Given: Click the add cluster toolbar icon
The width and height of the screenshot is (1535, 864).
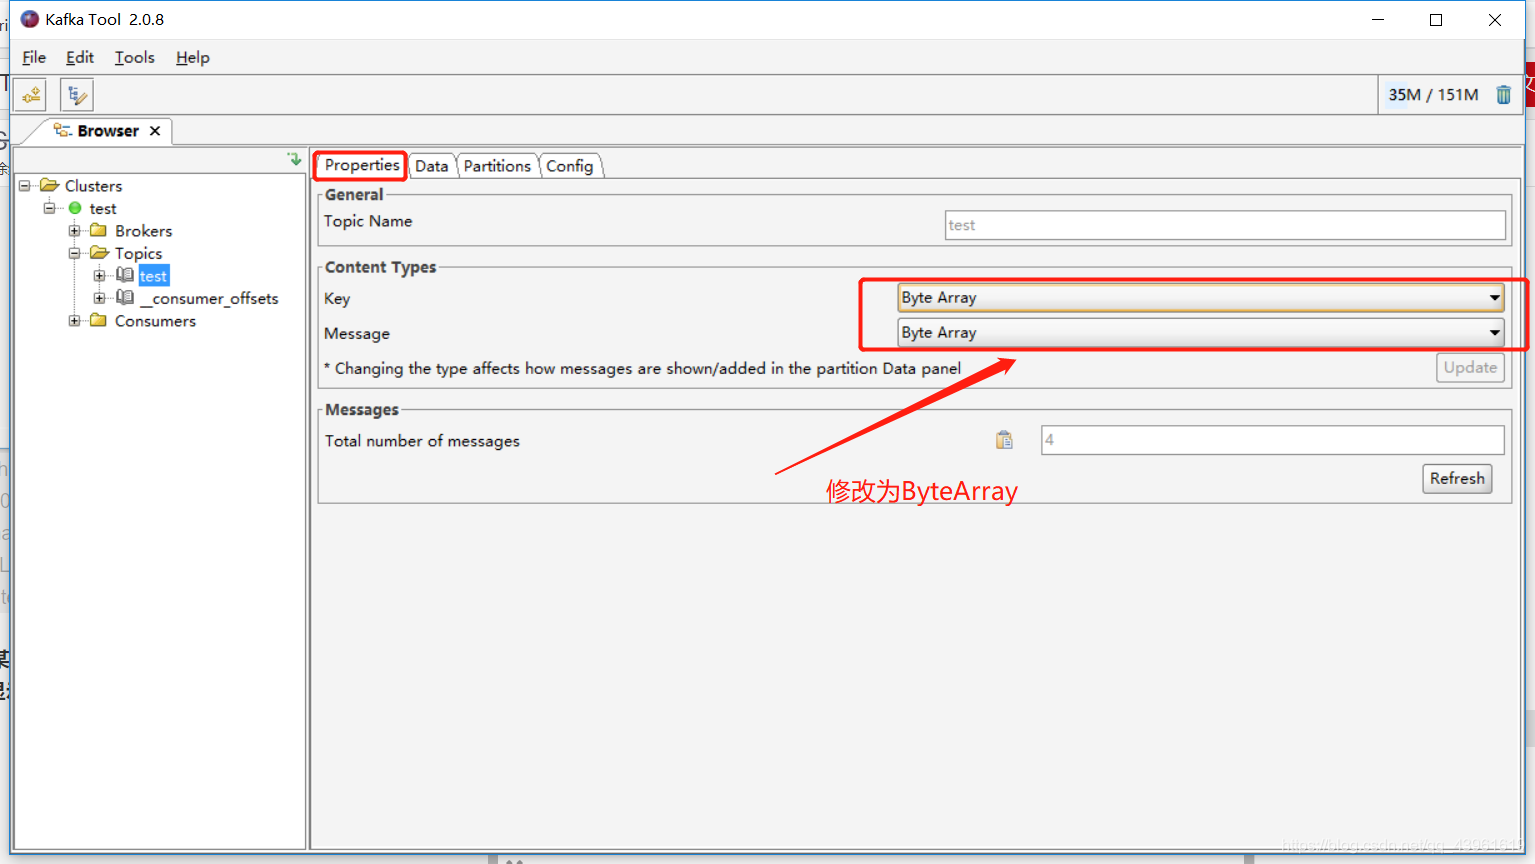Looking at the screenshot, I should click(x=31, y=95).
